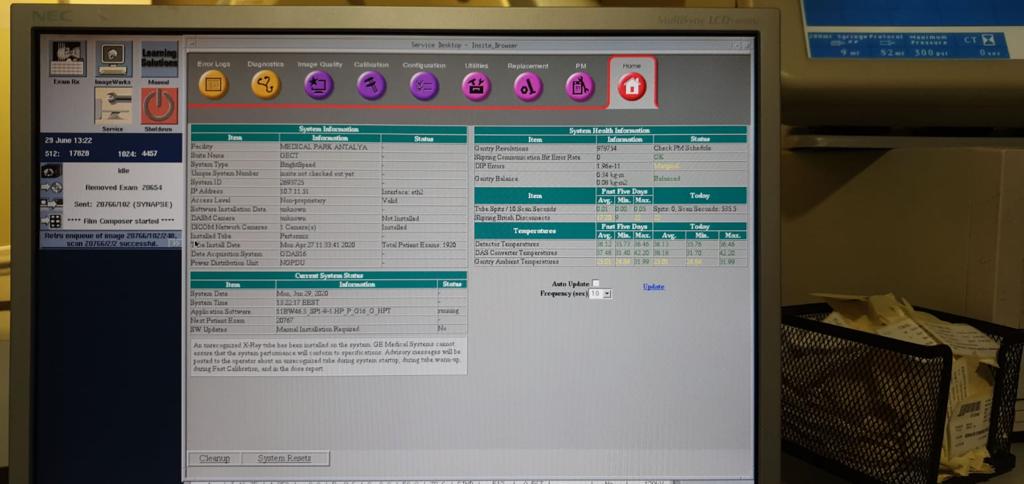1024x484 pixels.
Task: Click the Gantry Balance row label
Action: coord(496,178)
